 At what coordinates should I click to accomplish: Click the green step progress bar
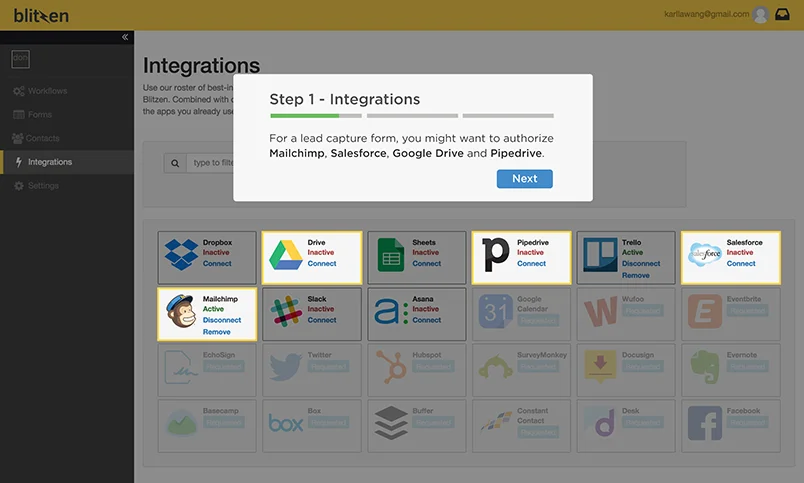click(x=305, y=116)
